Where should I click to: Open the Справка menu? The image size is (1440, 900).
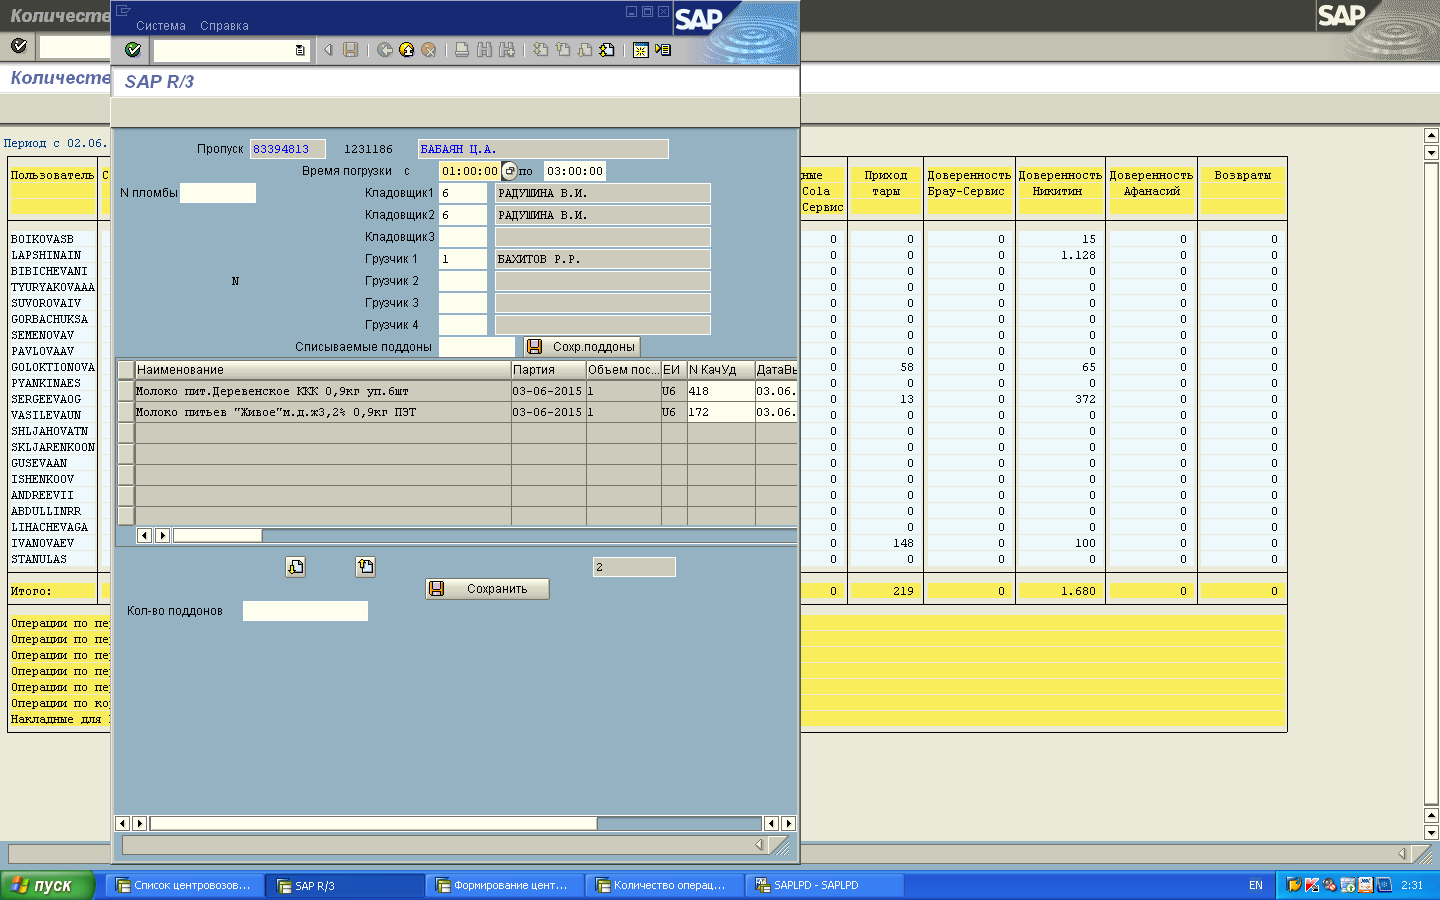(224, 26)
